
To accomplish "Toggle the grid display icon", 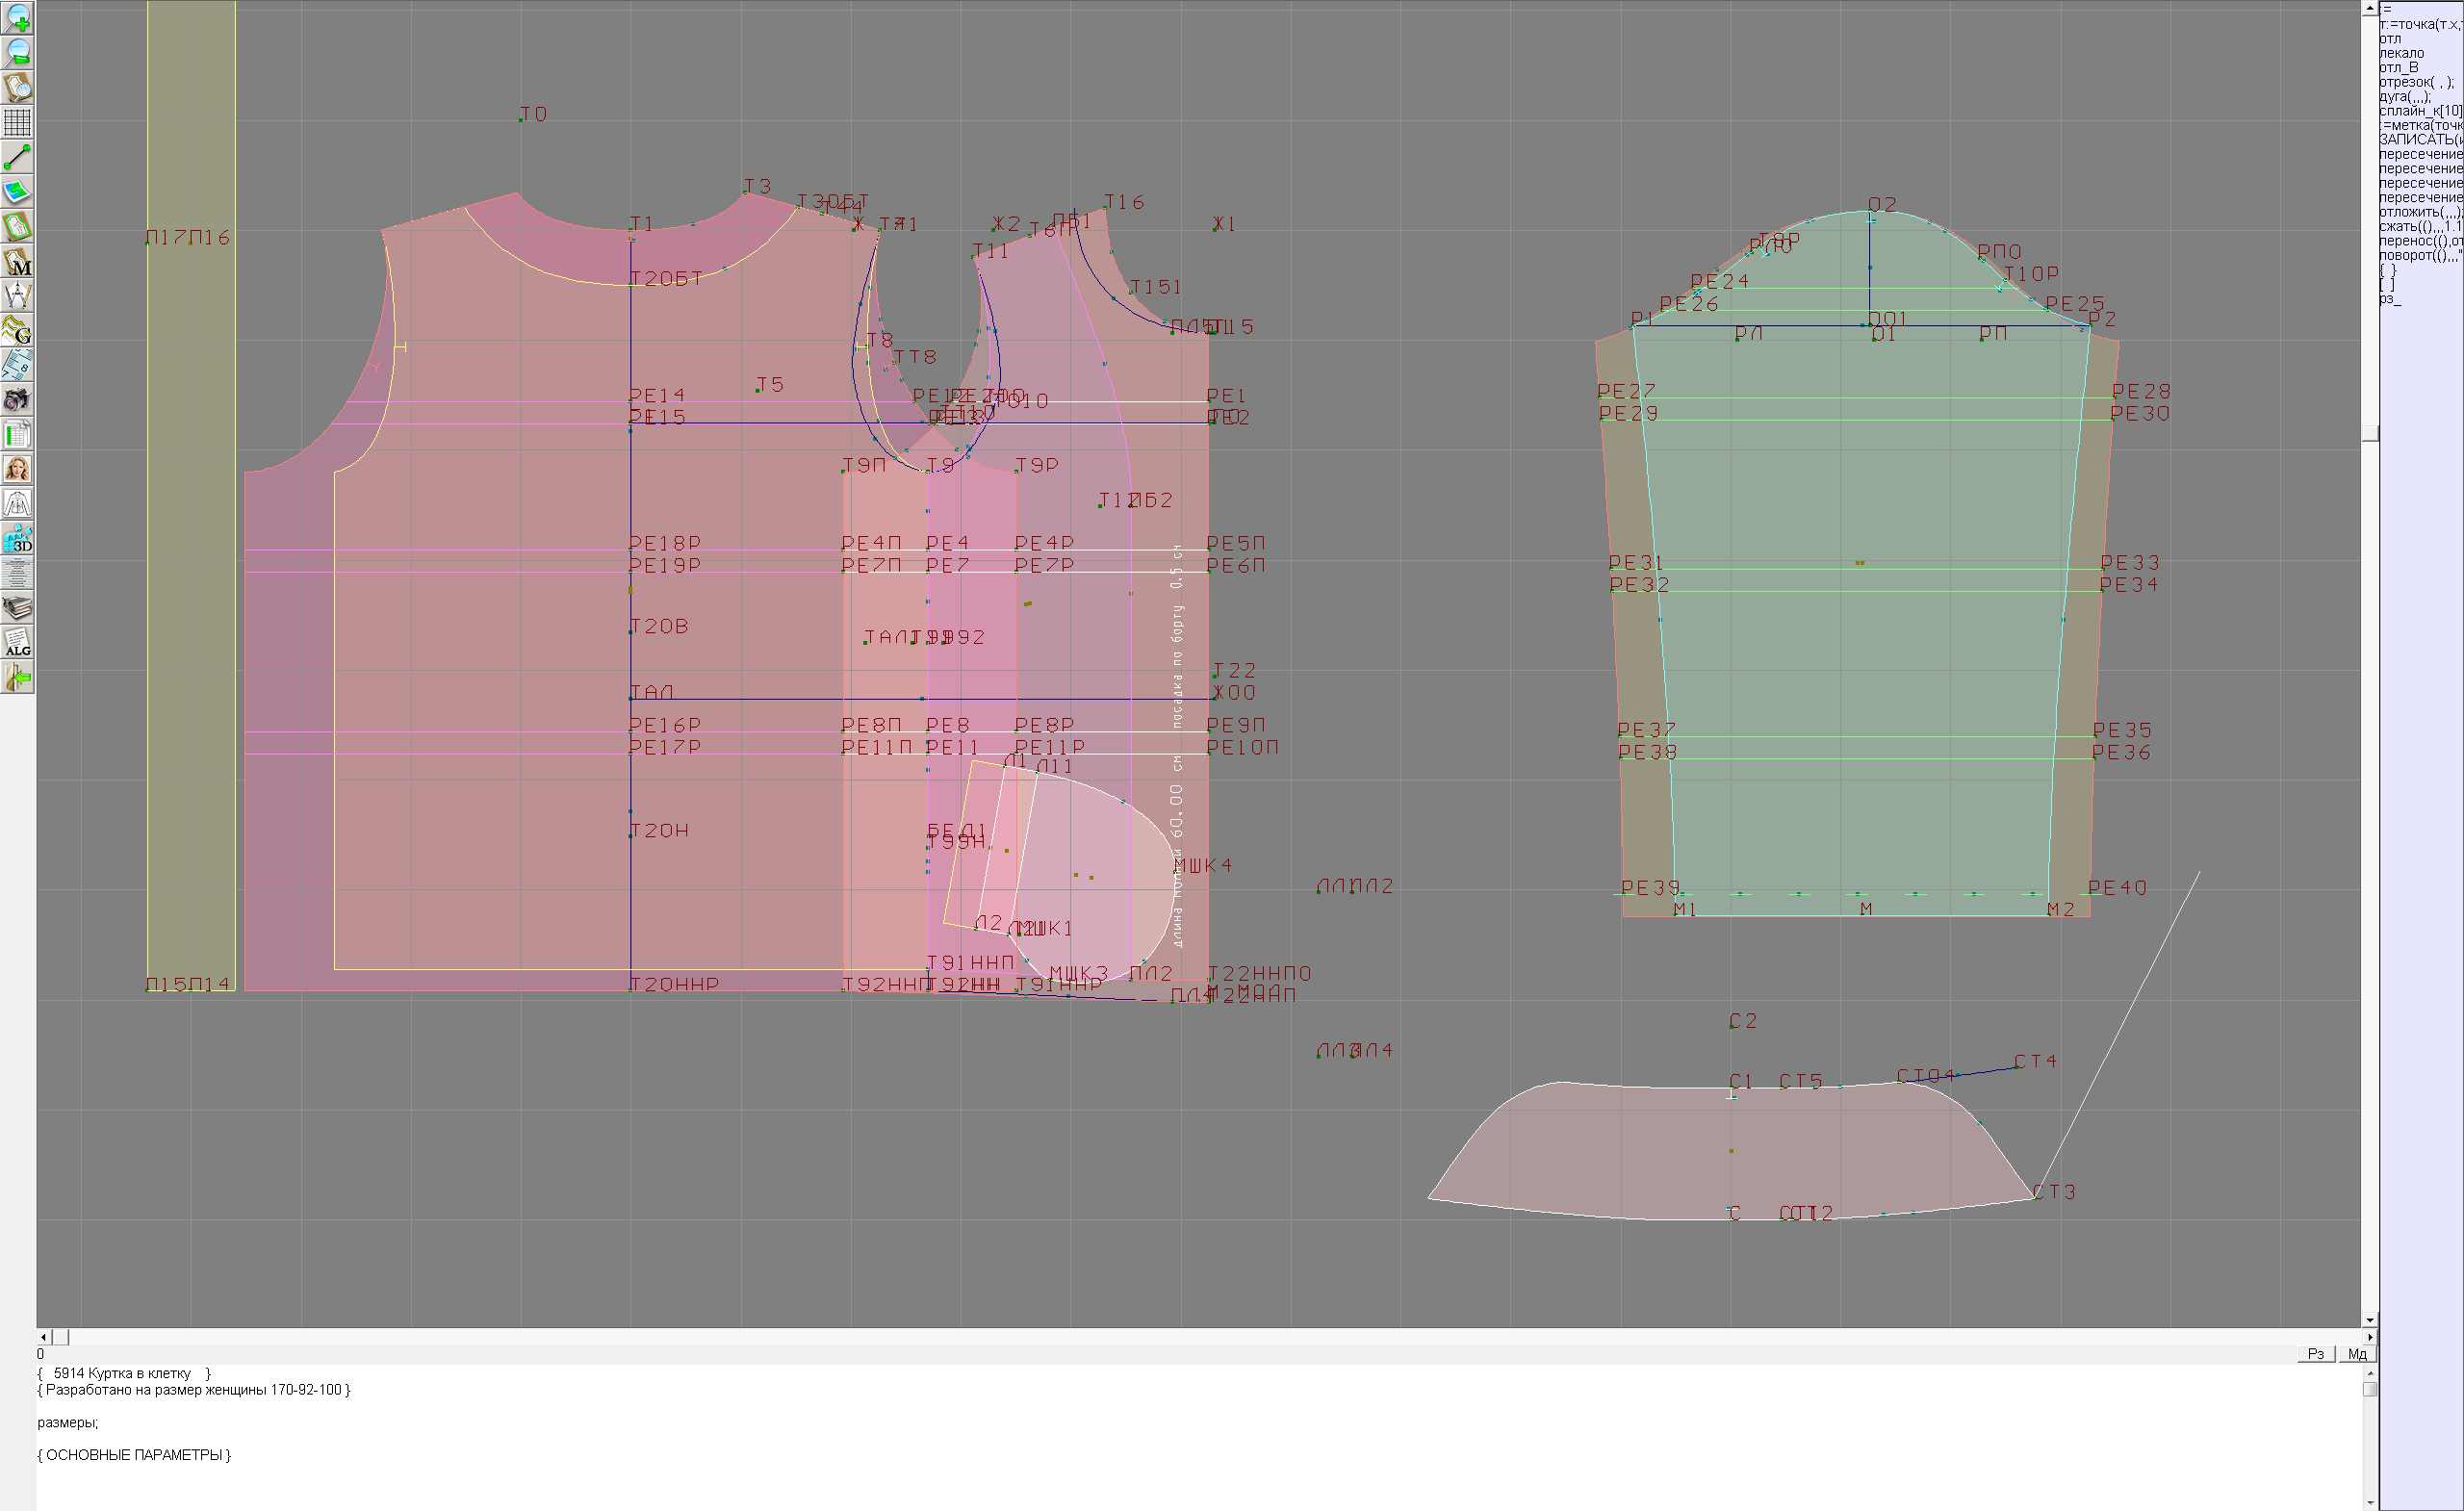I will 17,122.
